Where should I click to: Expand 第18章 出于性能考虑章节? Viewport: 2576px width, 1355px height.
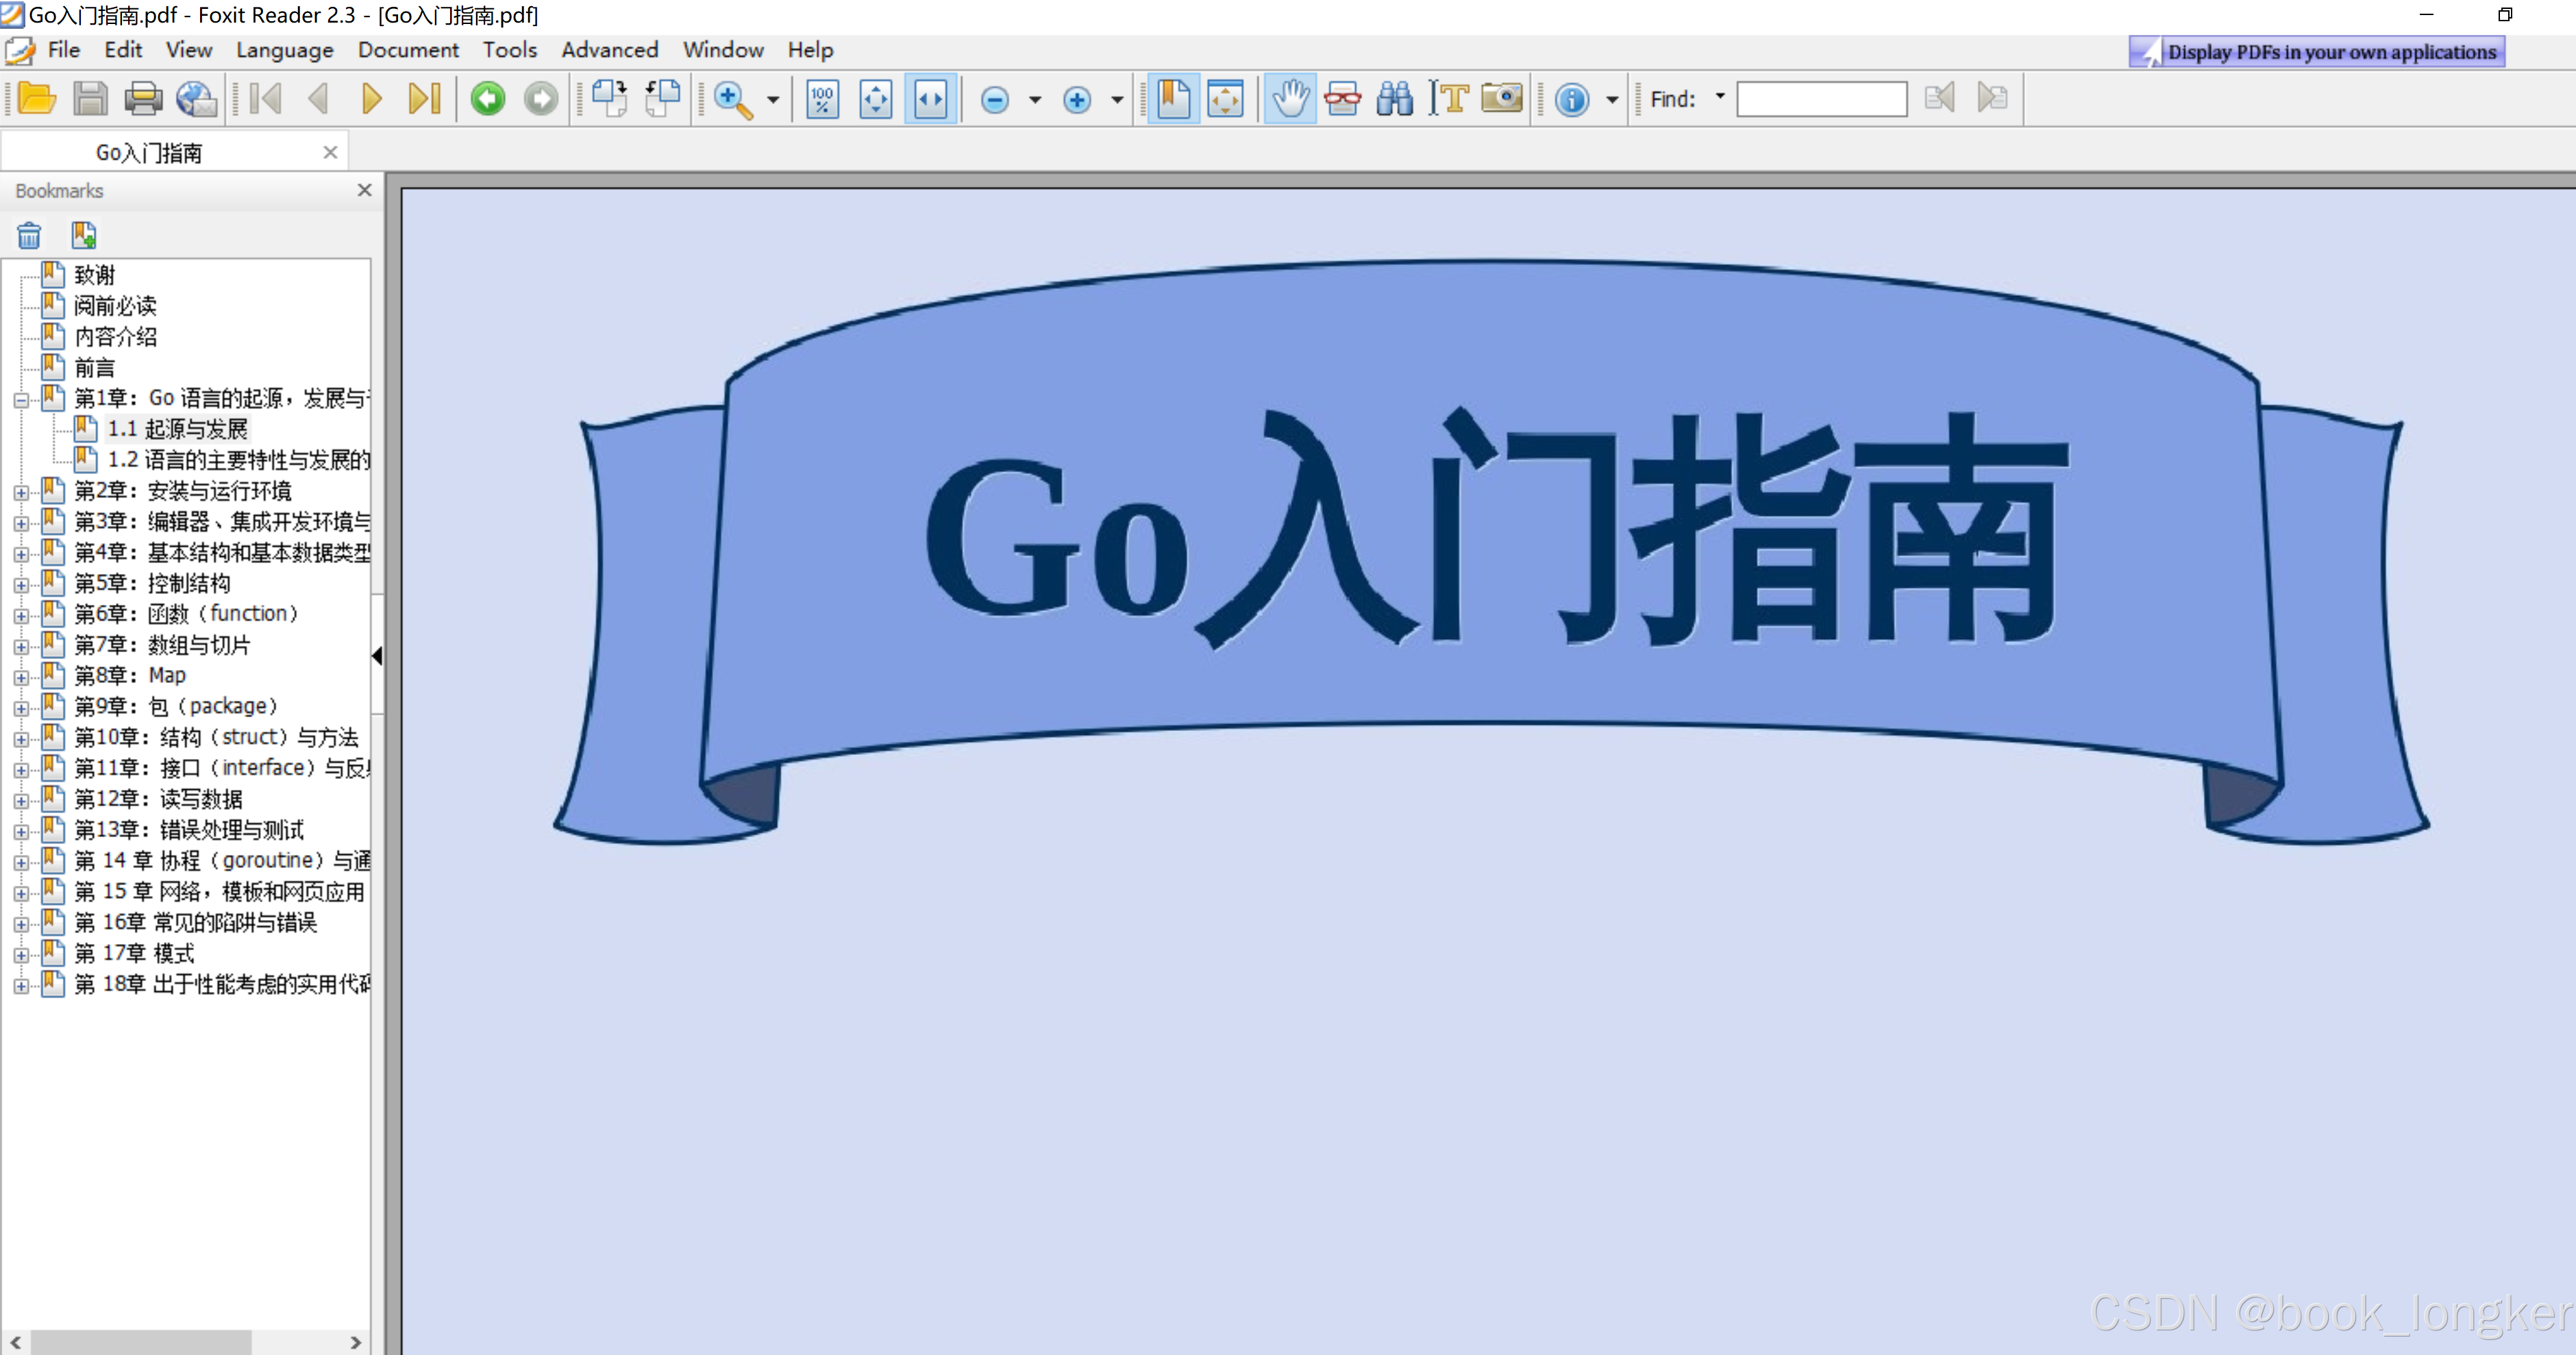pos(22,984)
